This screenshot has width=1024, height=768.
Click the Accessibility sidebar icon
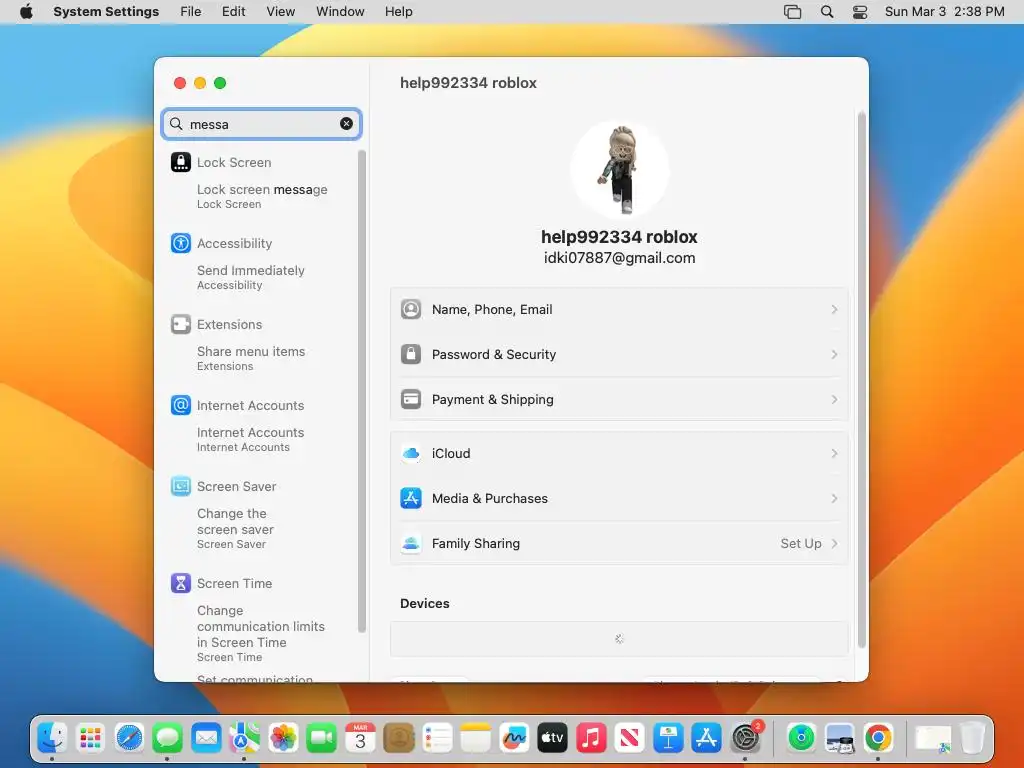pos(180,243)
